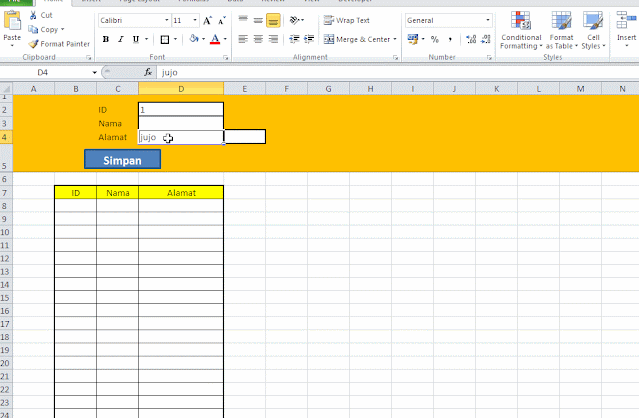This screenshot has width=639, height=418.
Task: Align text left
Action: [x=243, y=39]
